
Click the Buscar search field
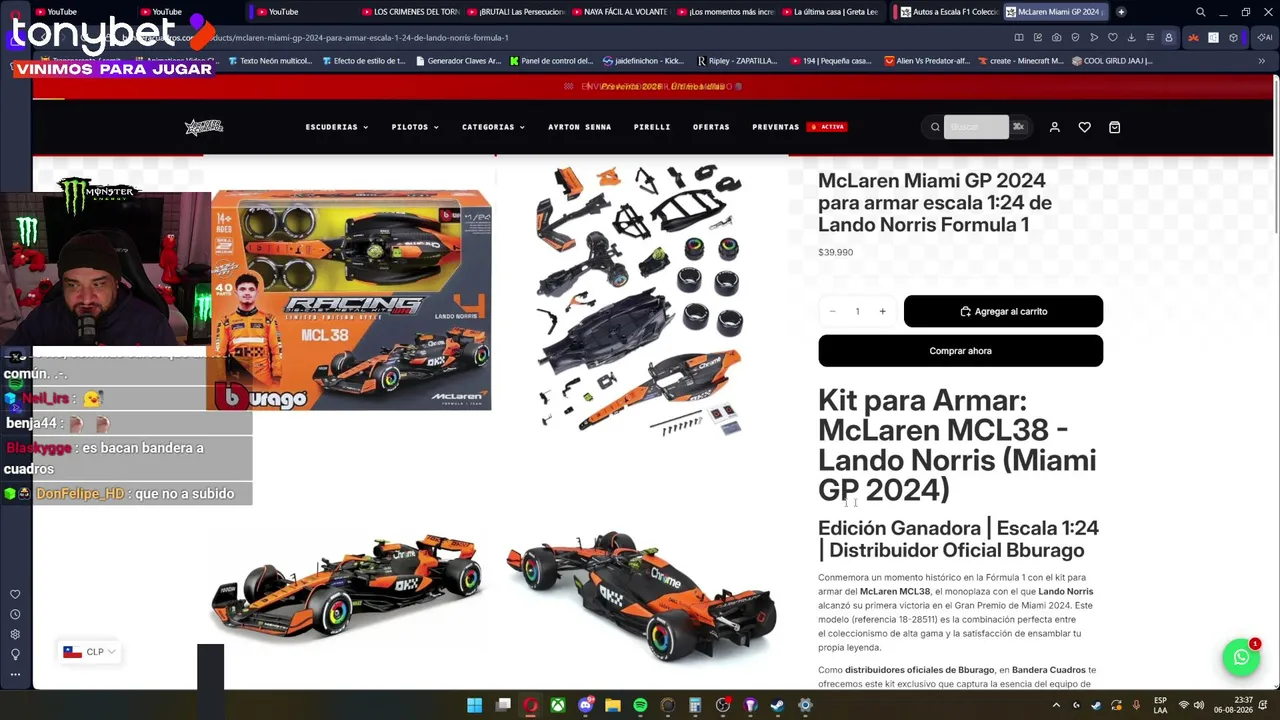click(x=977, y=127)
